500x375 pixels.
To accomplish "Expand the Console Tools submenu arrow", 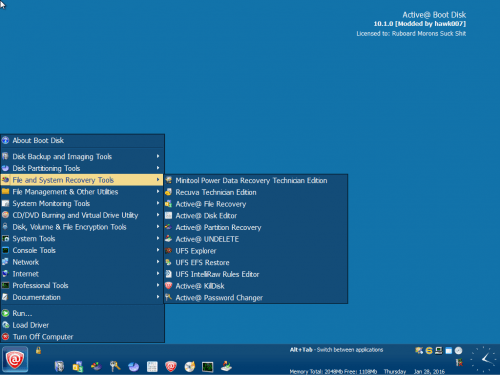I will pos(158,250).
